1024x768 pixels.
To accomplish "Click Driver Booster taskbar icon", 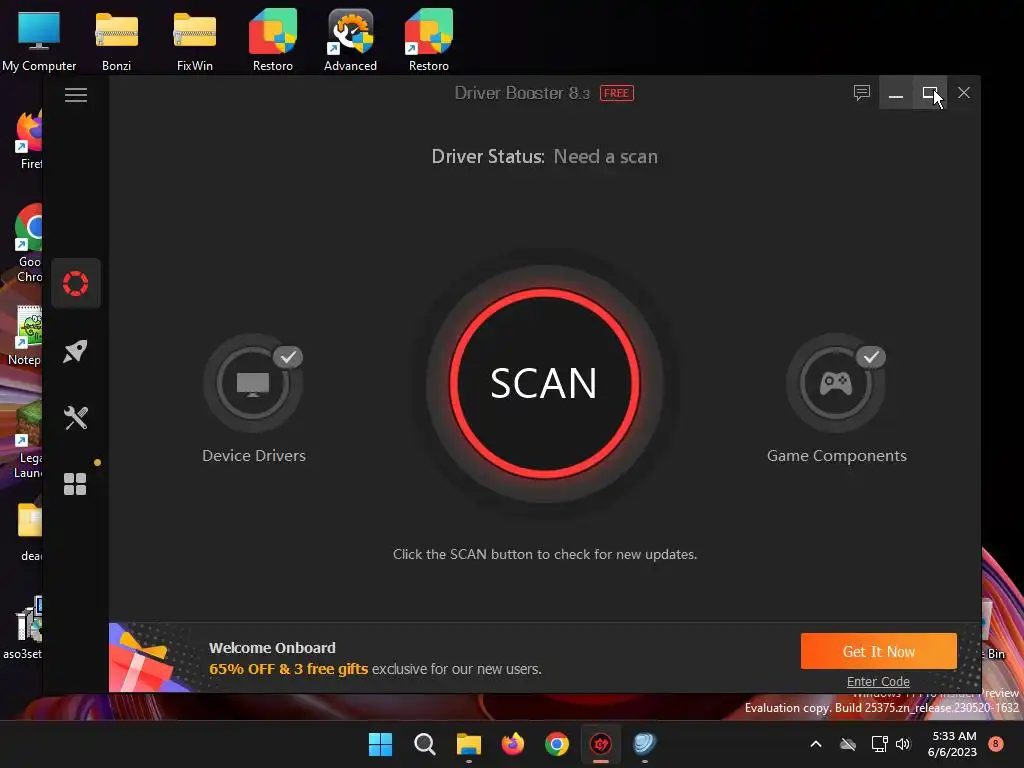I will 601,744.
